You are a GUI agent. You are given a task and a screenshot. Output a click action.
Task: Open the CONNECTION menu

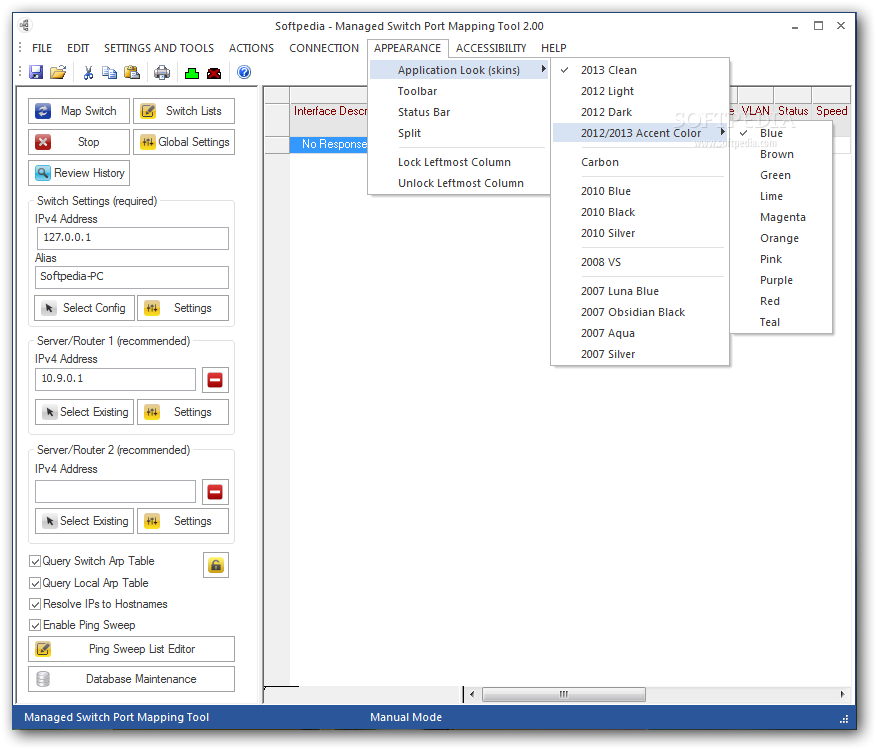(324, 48)
